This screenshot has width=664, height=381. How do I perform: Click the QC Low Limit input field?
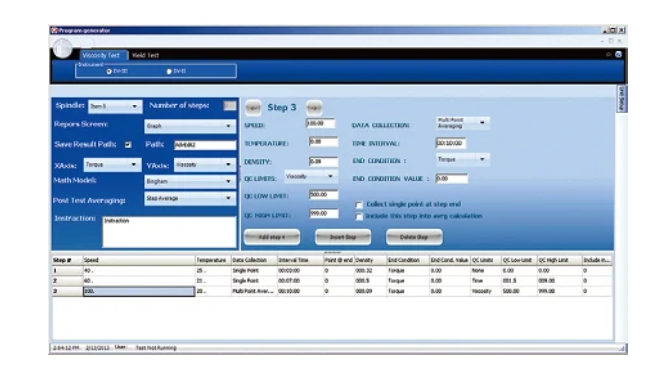point(324,195)
